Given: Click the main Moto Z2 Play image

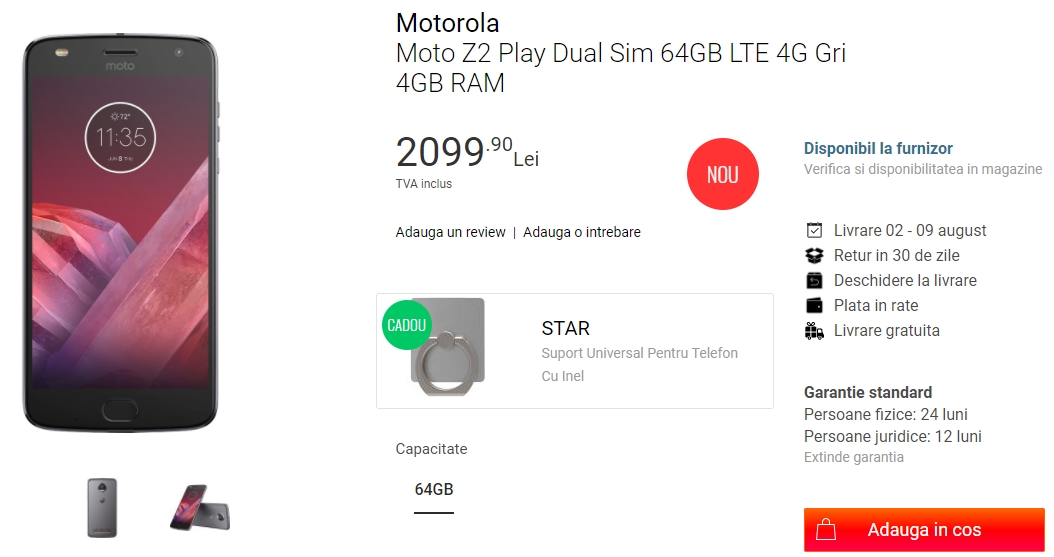Looking at the screenshot, I should tap(120, 233).
